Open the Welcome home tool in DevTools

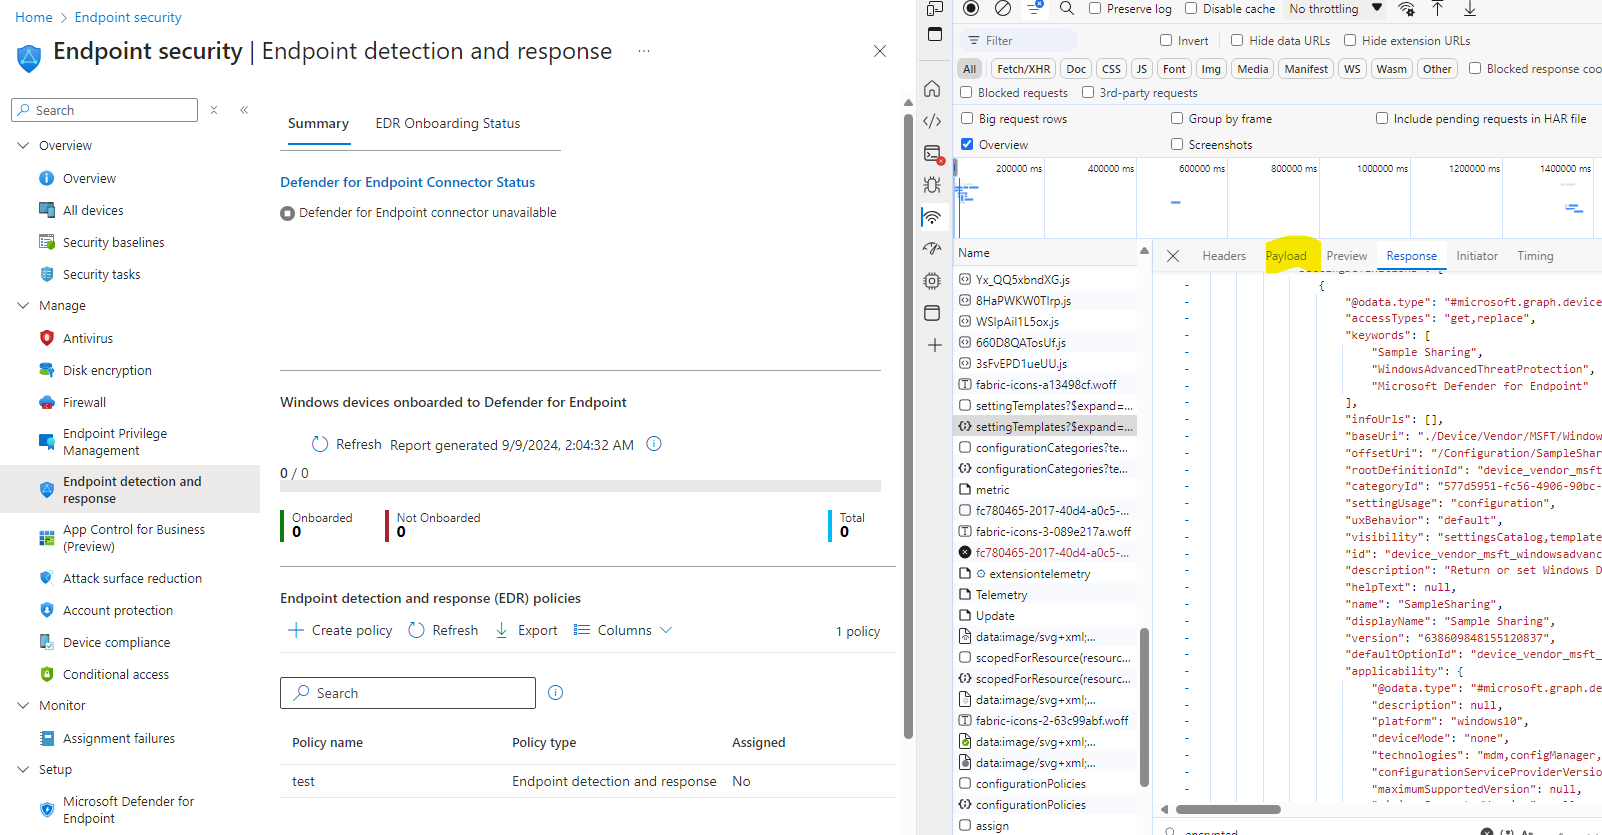click(x=932, y=89)
